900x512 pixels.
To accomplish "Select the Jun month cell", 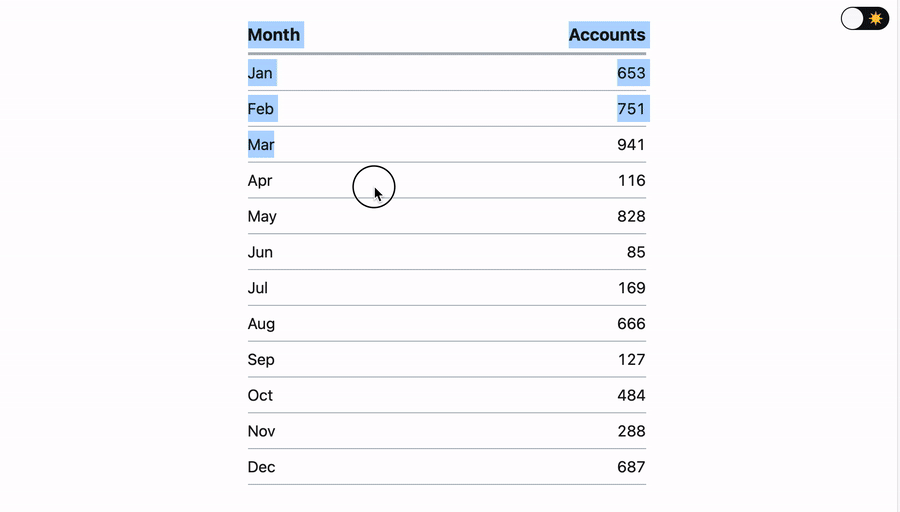I will click(260, 253).
